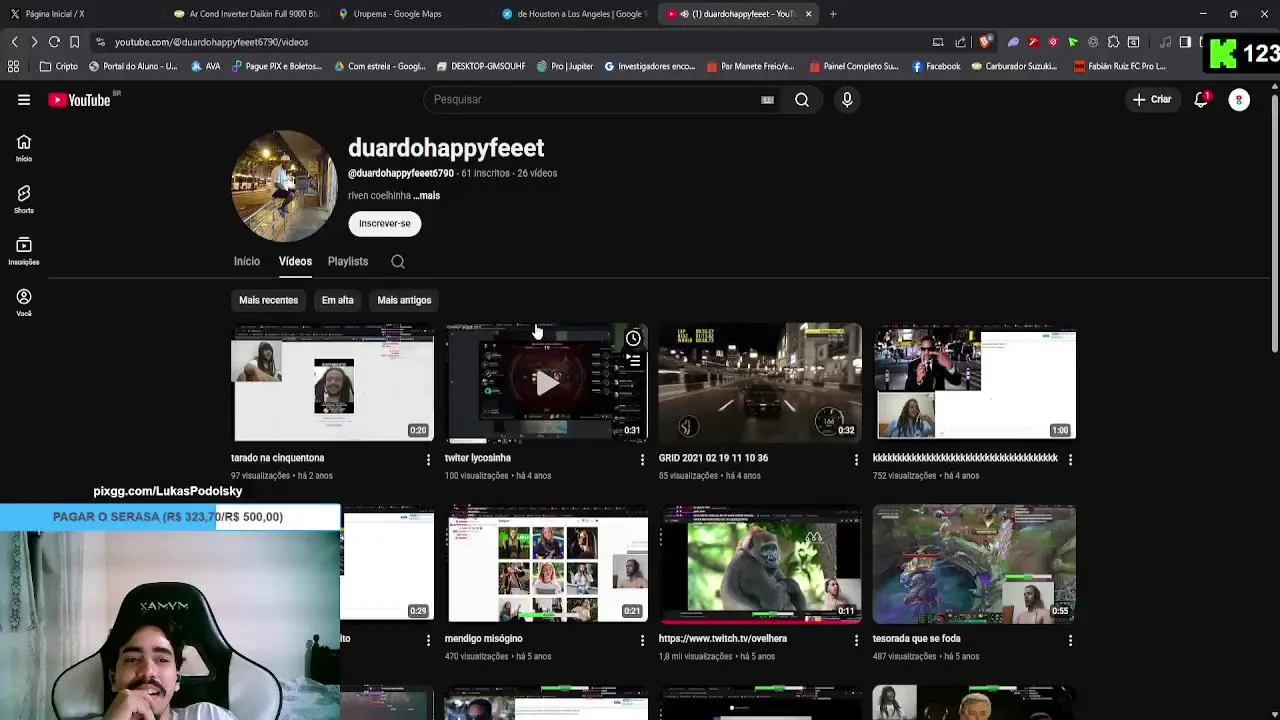Add 'twiter lycosinha' video to queue
Screen dimensions: 1280x720
[633, 361]
